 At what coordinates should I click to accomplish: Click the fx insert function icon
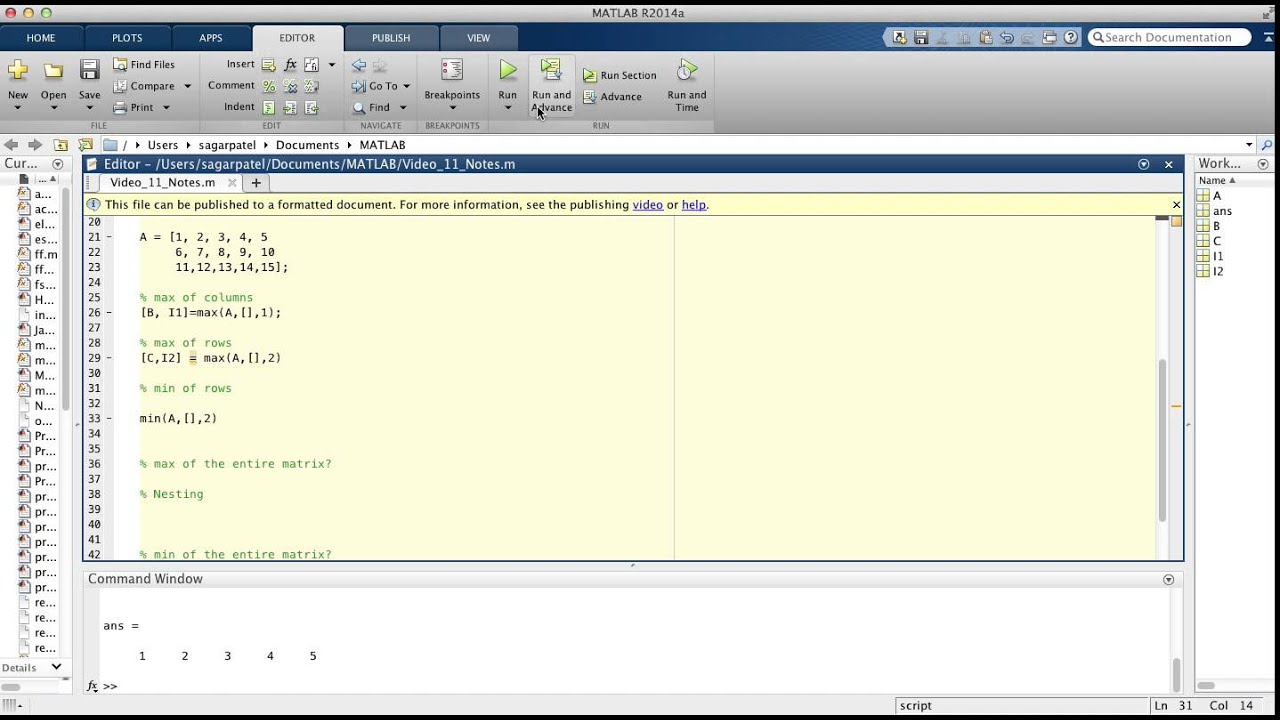(290, 64)
